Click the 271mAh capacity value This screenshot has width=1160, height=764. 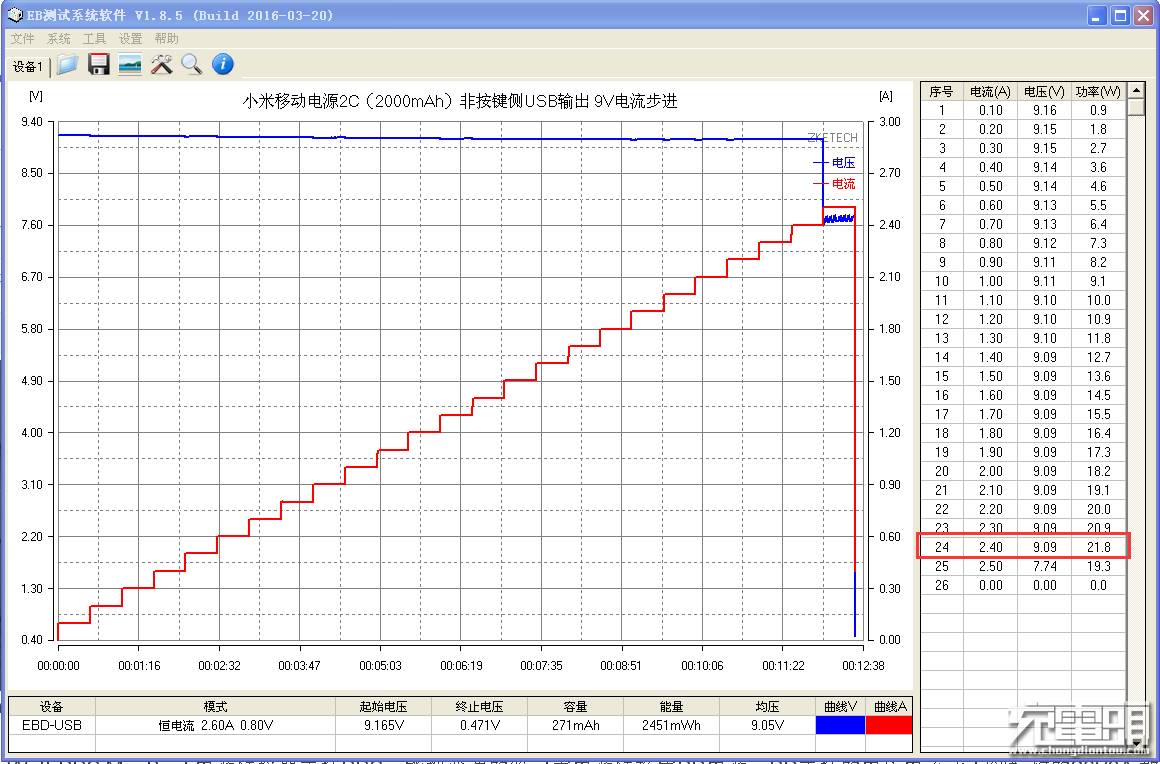pyautogui.click(x=576, y=726)
